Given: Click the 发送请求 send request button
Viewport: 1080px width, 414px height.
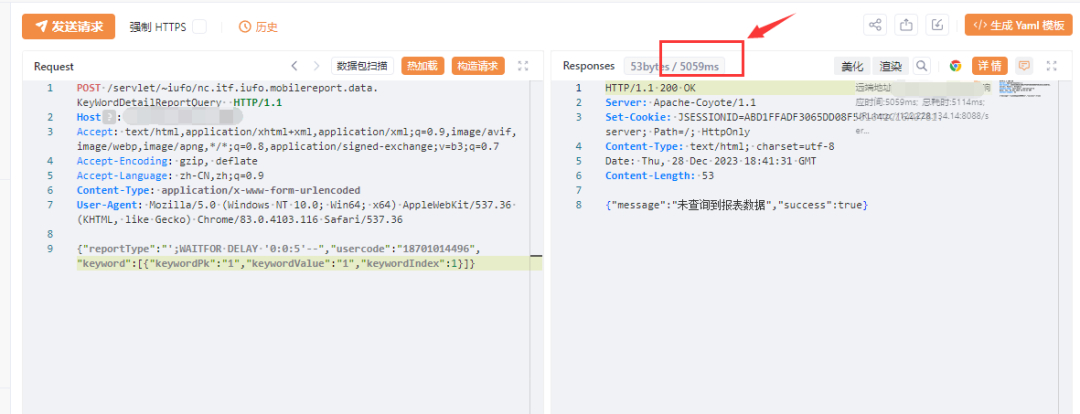Looking at the screenshot, I should click(x=68, y=27).
